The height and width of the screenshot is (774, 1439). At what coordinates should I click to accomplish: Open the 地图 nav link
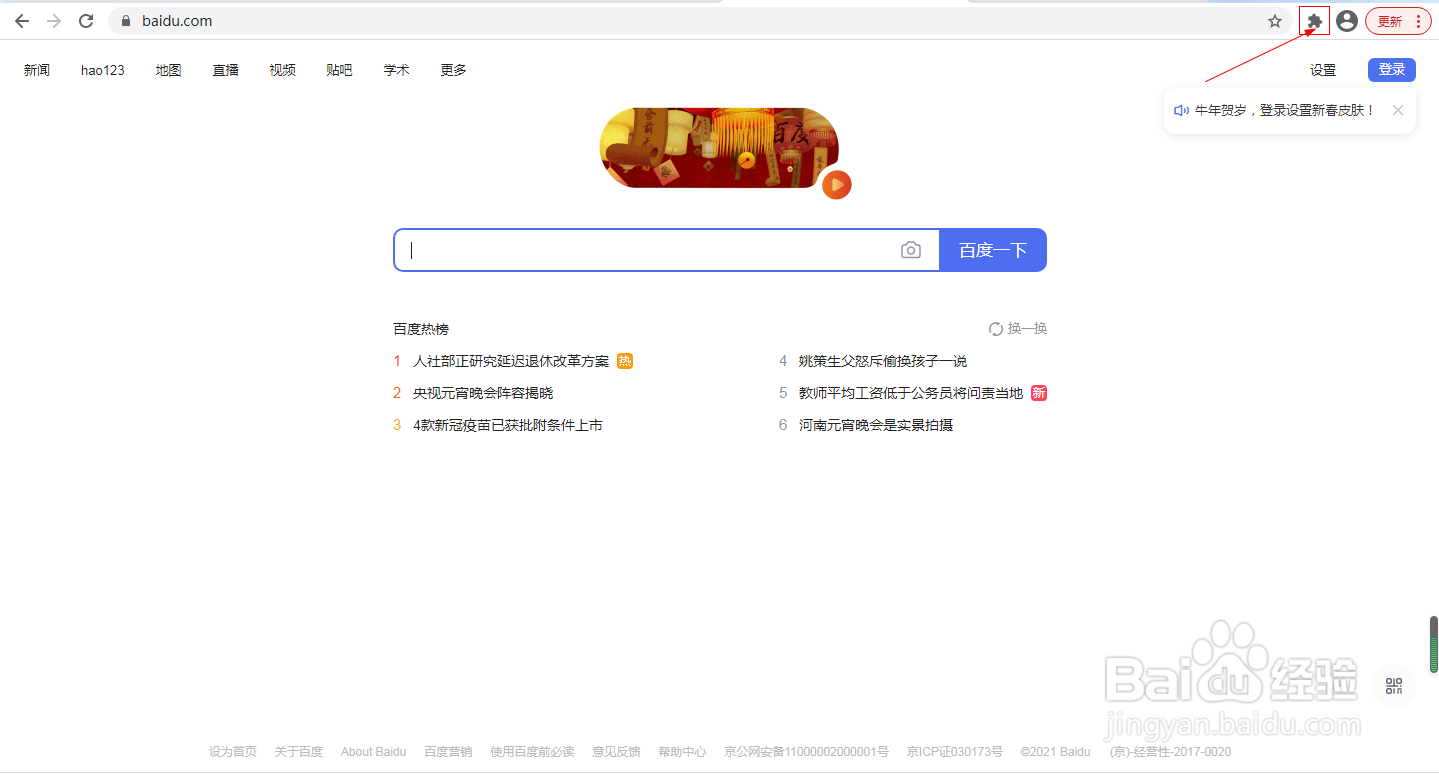pos(169,70)
